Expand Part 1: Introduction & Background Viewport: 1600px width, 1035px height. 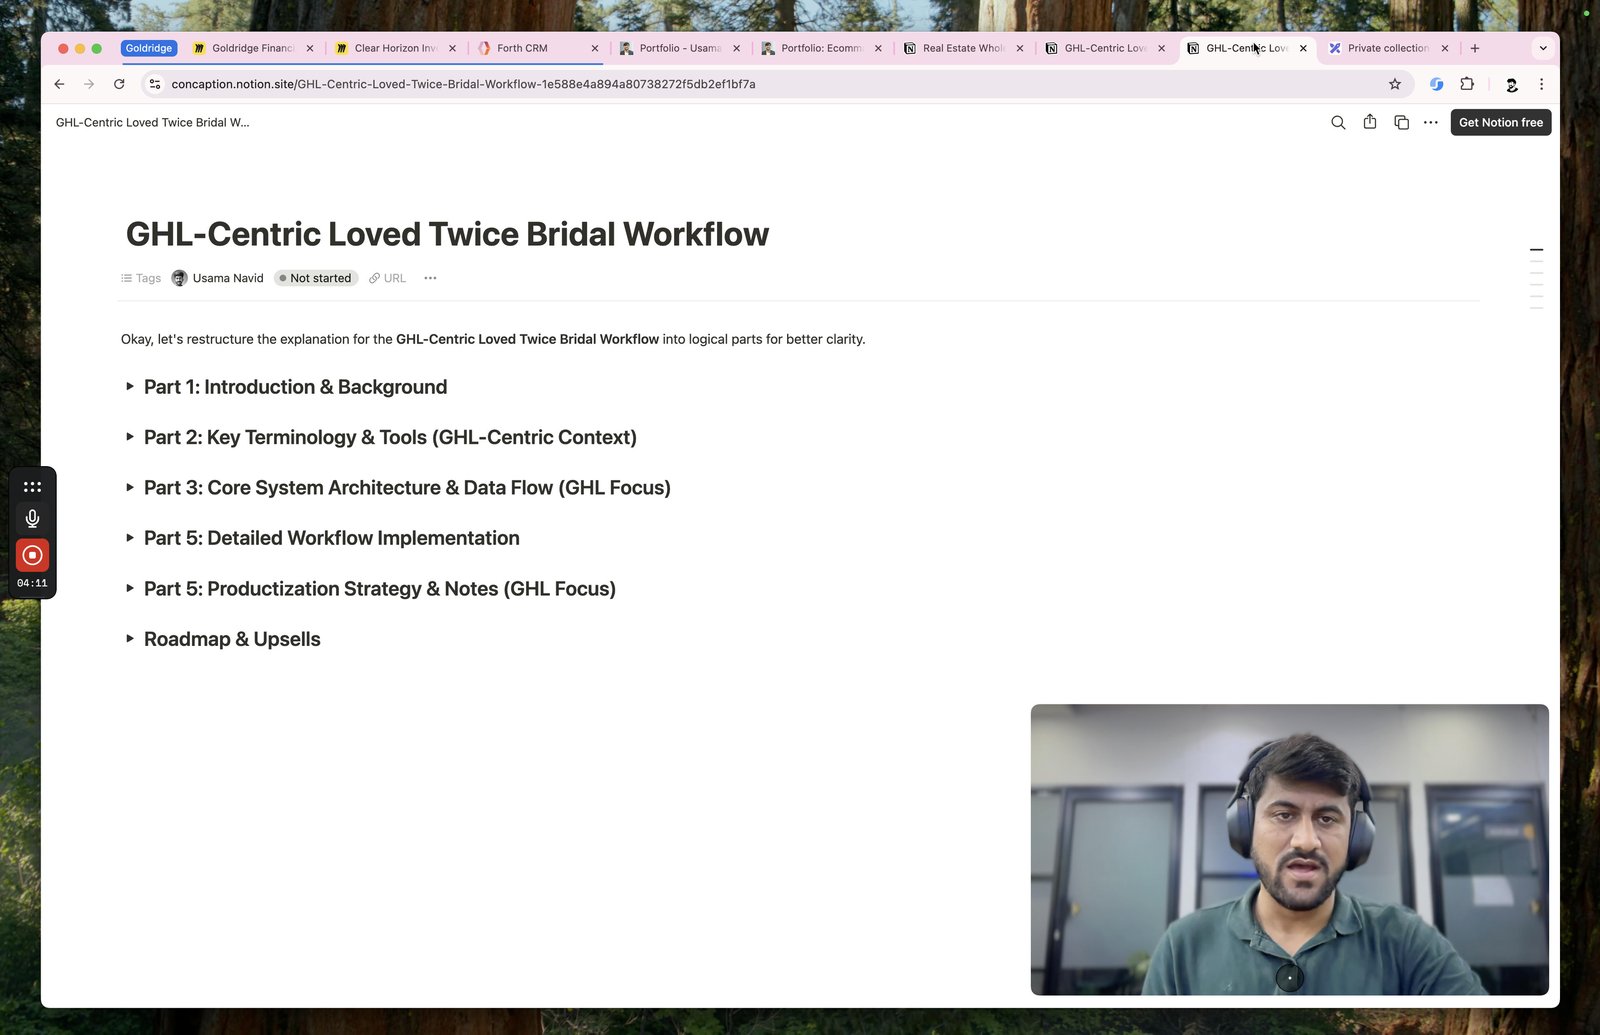click(130, 386)
